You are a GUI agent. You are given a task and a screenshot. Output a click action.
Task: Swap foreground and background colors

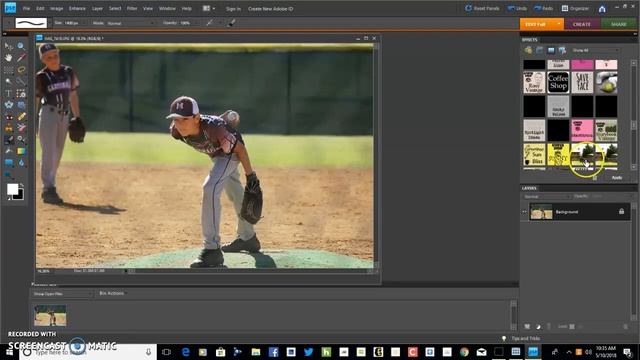point(22,186)
